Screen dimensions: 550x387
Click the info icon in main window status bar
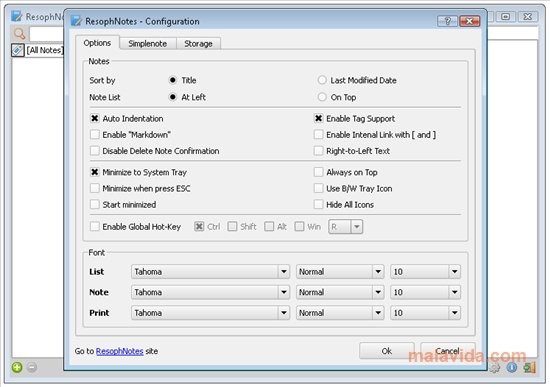click(512, 367)
